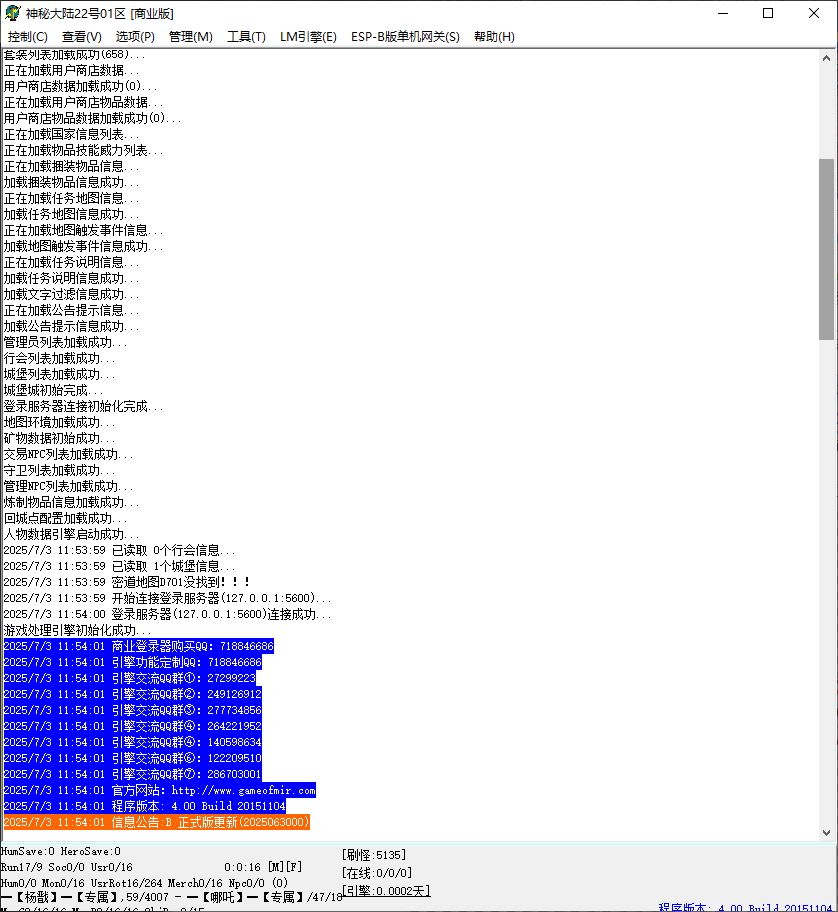838x912 pixels.
Task: Select the 引擎功能定制QQ log line
Action: click(x=133, y=662)
